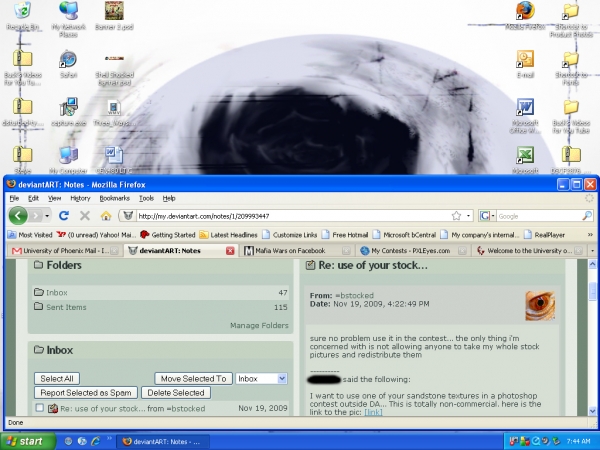Screen dimensions: 600x450
Task: Open the back/forward history dropdown
Action: coord(47,216)
